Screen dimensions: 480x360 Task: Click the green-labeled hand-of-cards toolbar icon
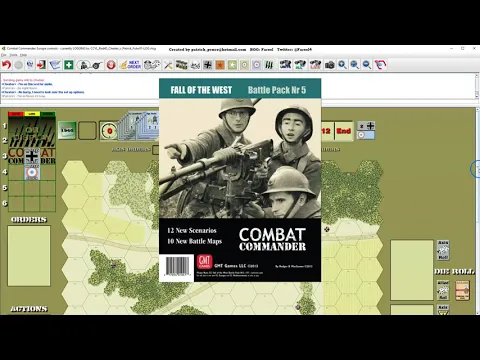[300, 65]
